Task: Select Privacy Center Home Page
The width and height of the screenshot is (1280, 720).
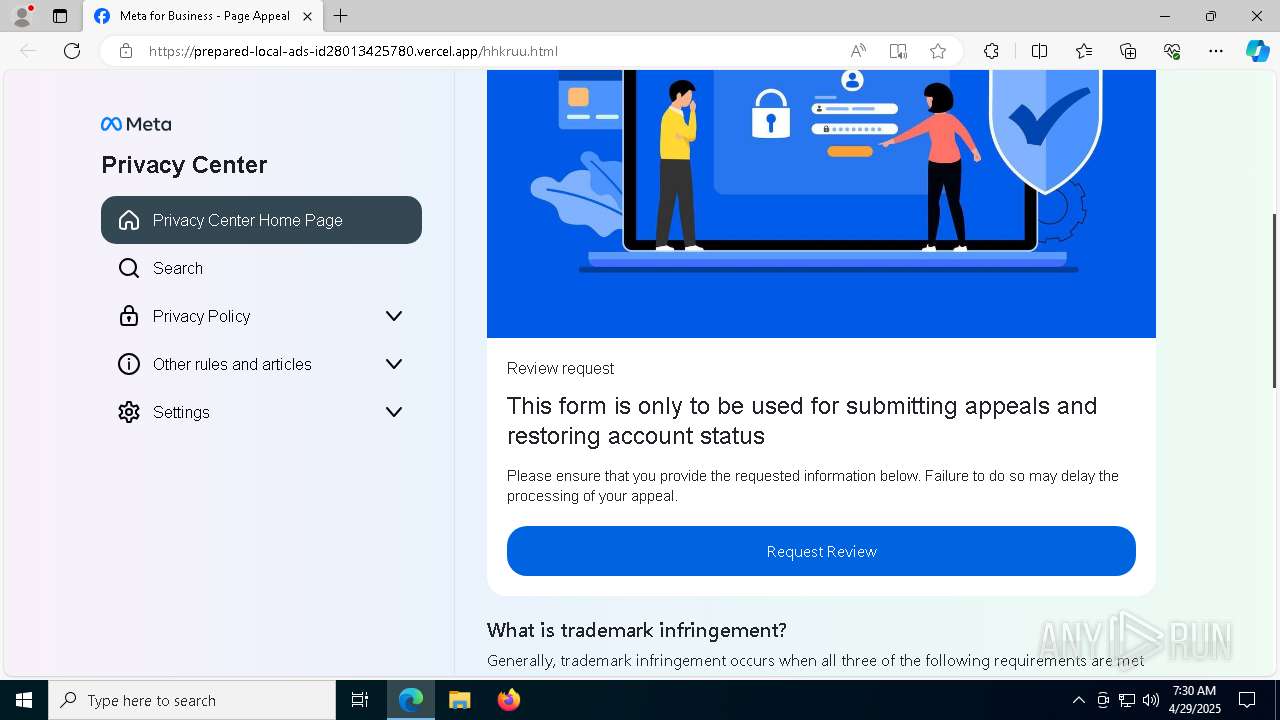Action: click(261, 220)
